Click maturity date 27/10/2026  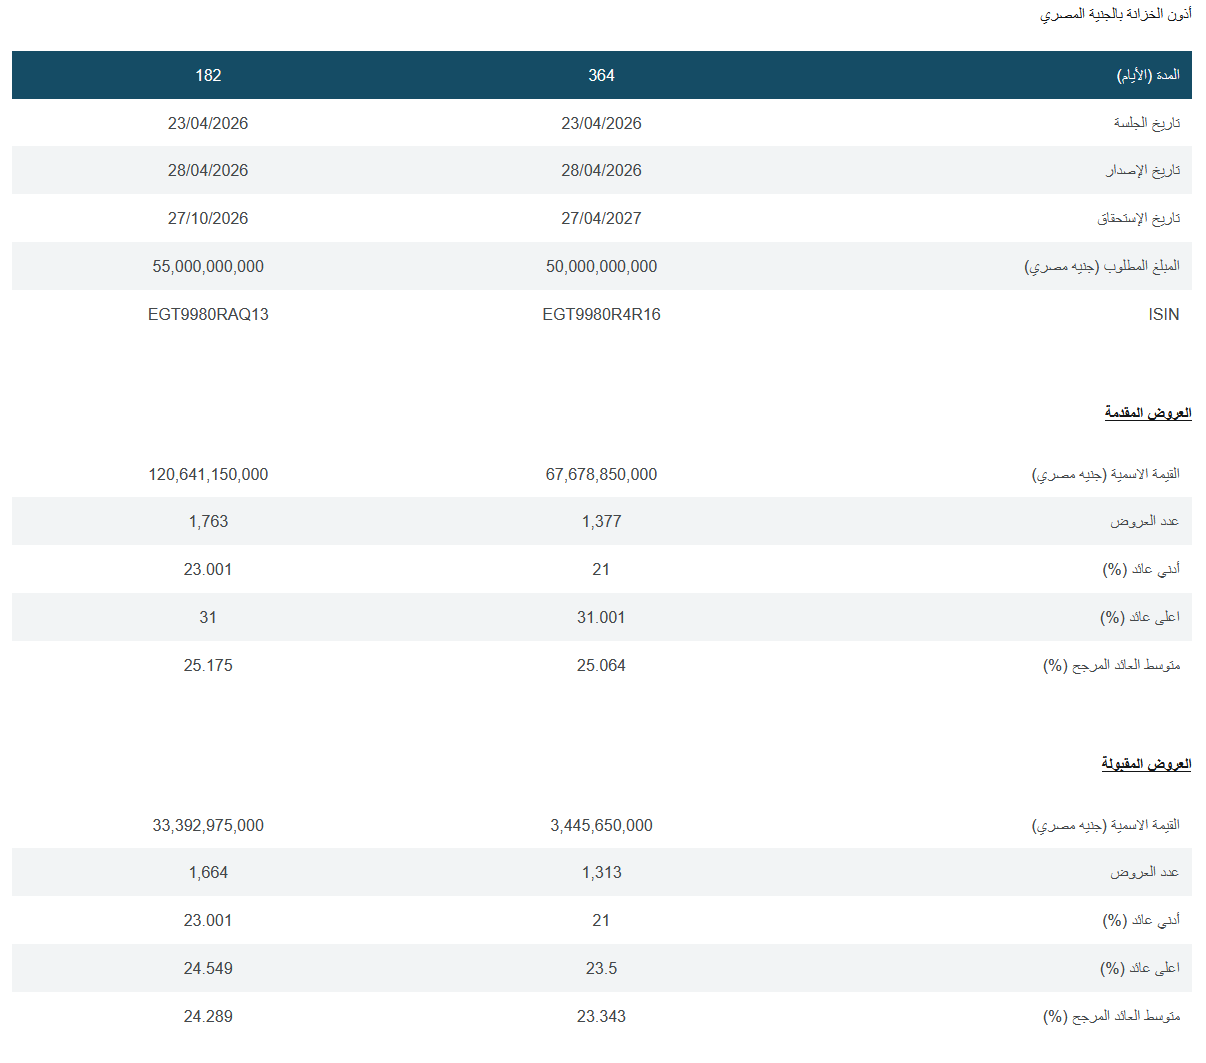208,218
